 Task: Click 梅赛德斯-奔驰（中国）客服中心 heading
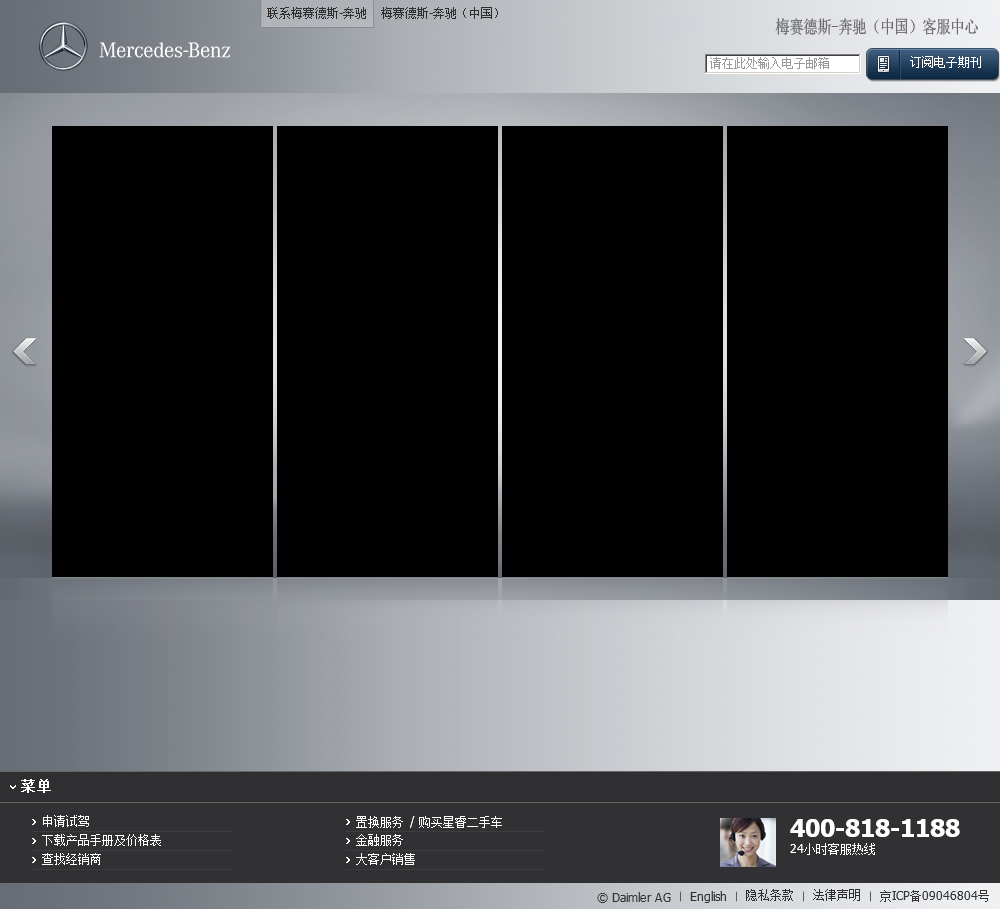(x=876, y=27)
